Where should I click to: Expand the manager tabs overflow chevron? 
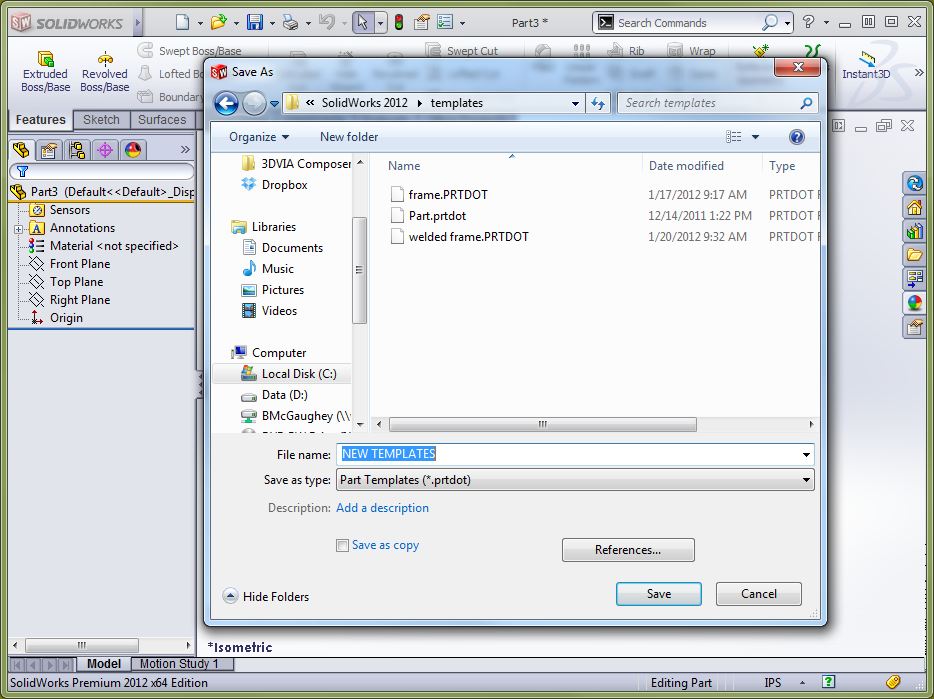click(x=185, y=150)
